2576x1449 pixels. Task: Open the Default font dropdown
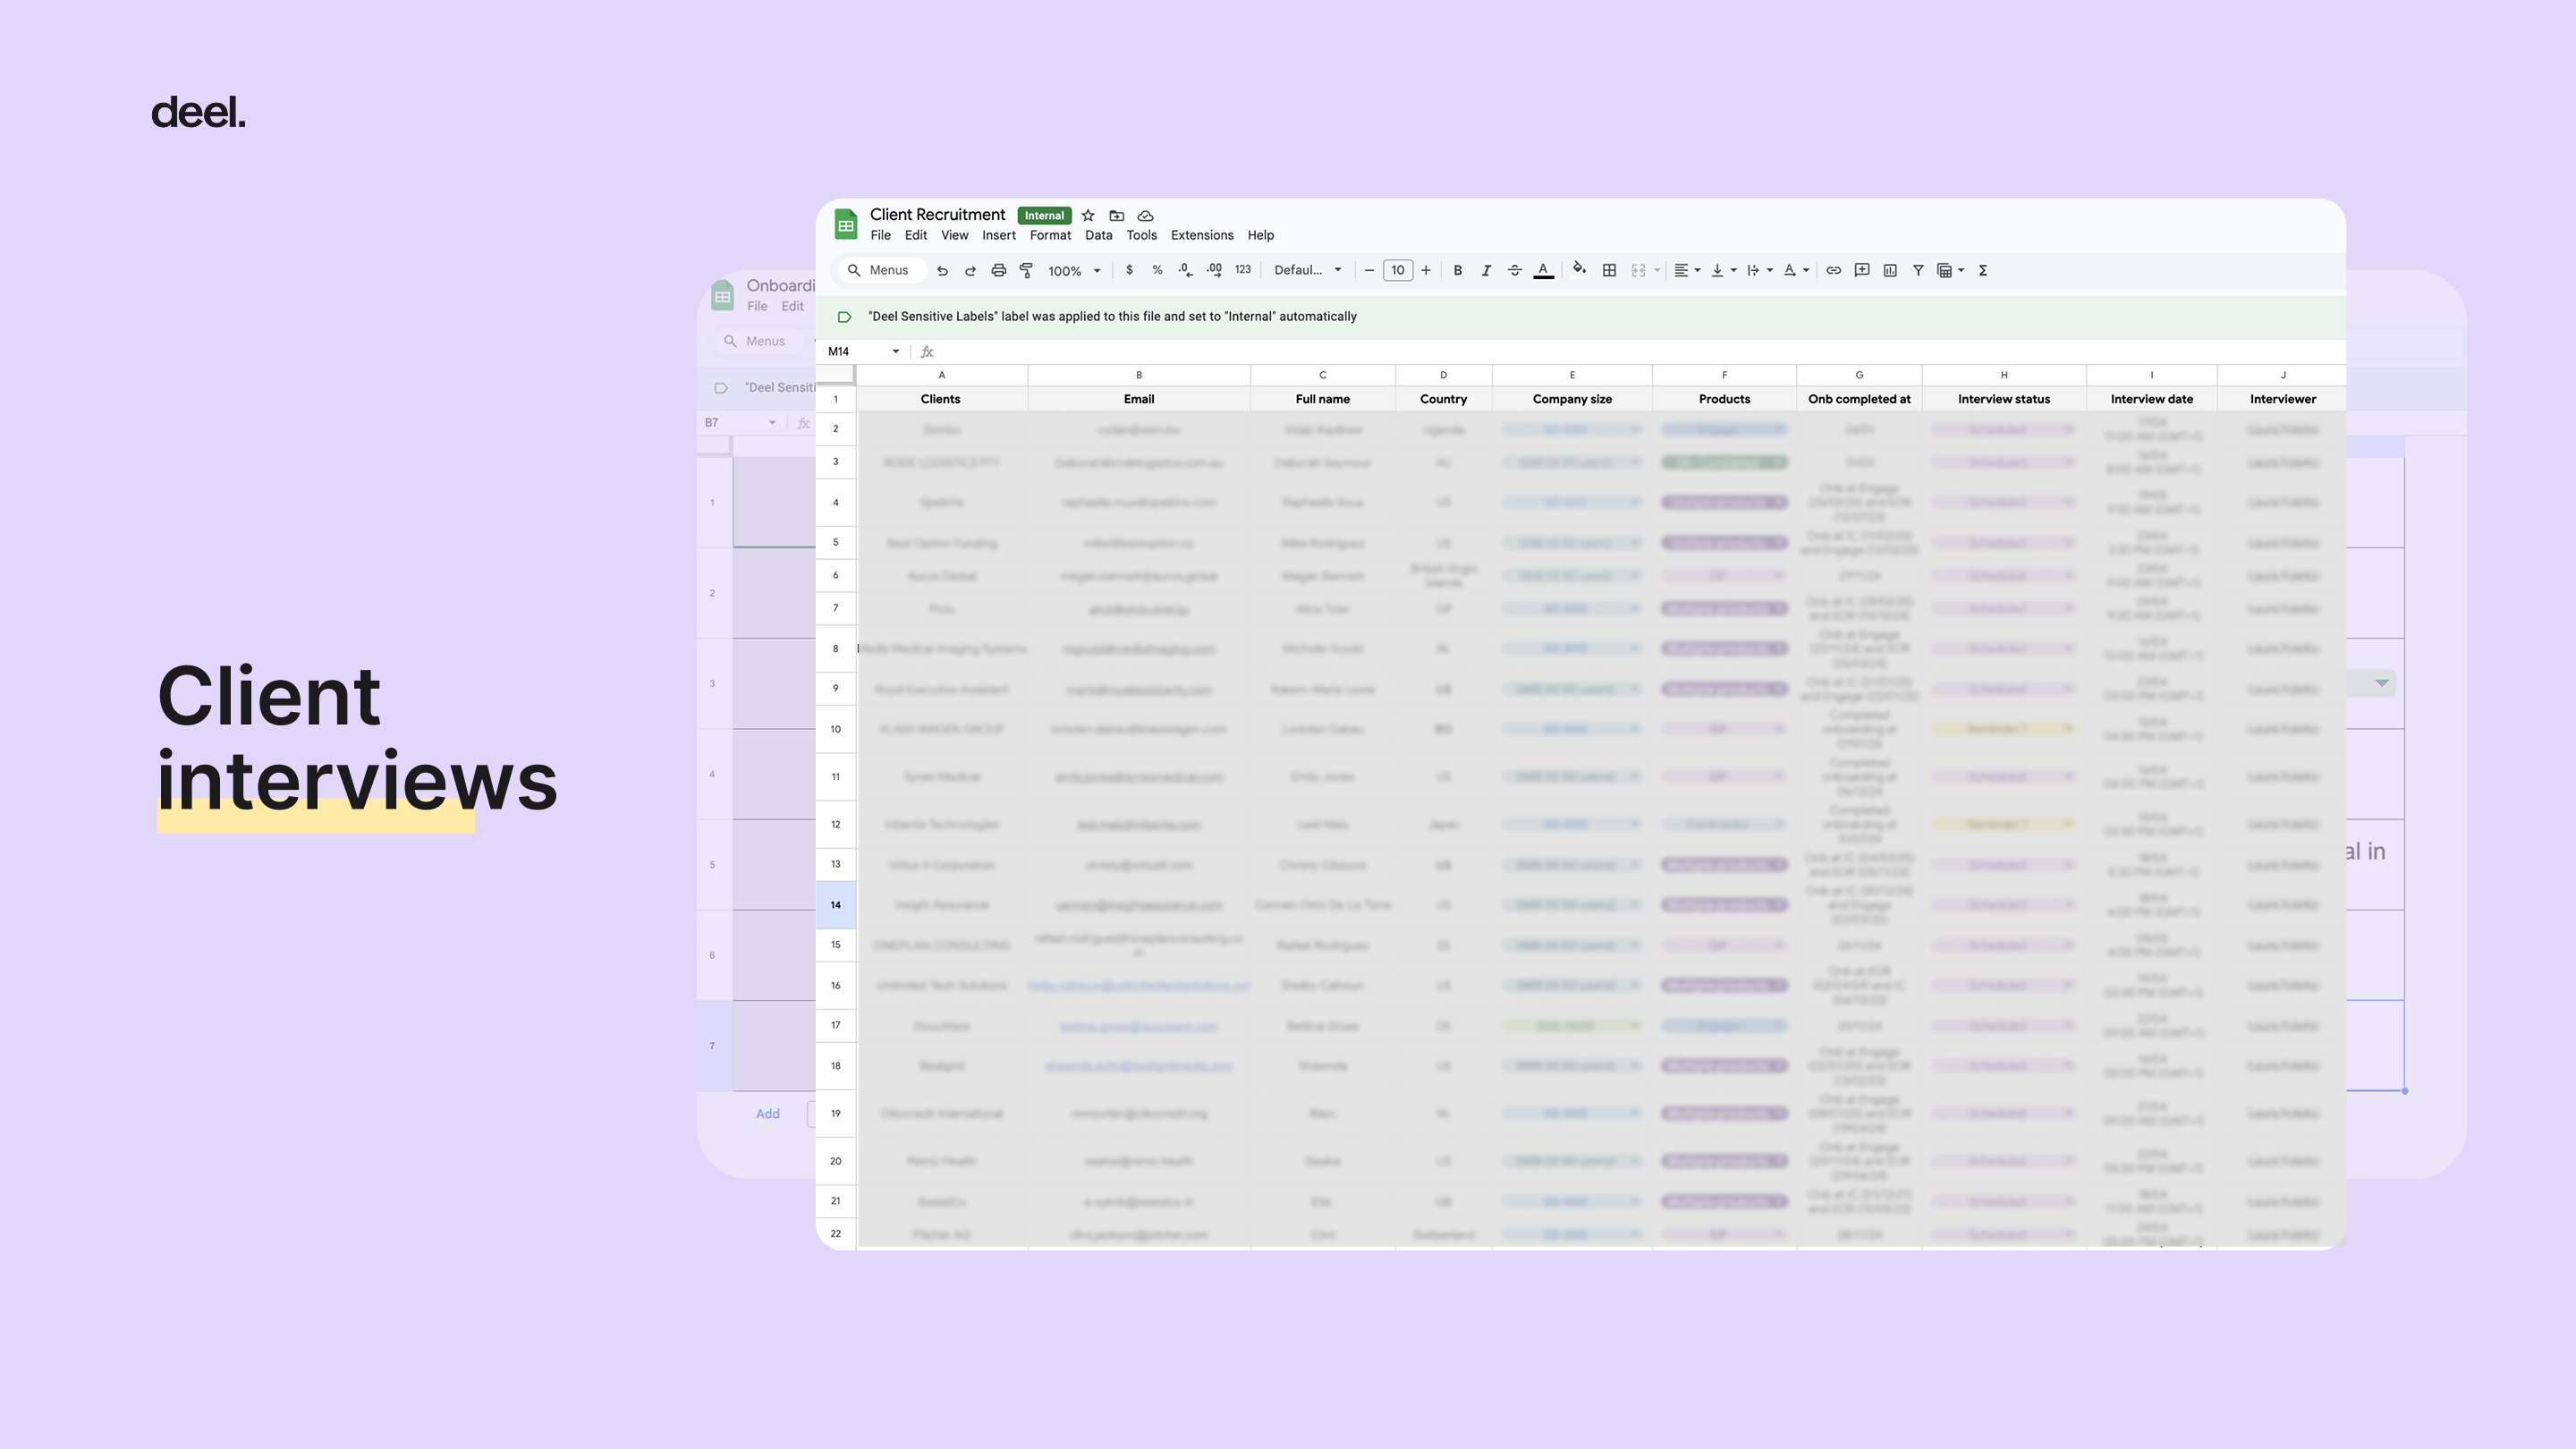(1307, 270)
